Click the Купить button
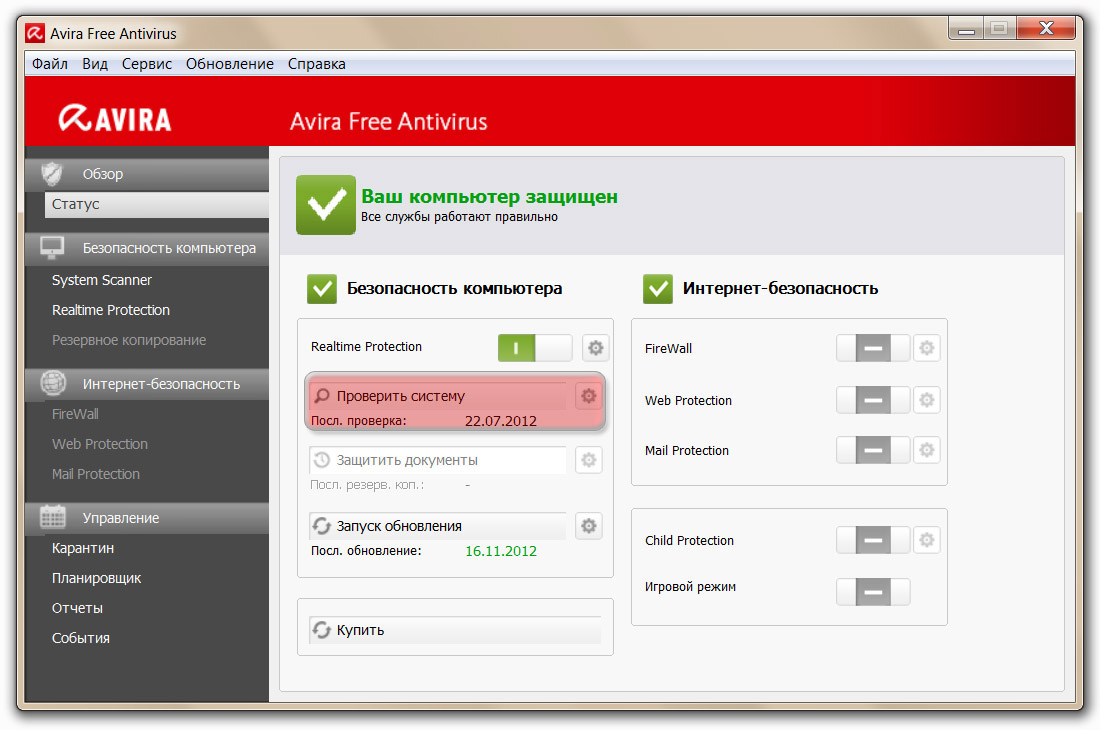 click(x=455, y=630)
